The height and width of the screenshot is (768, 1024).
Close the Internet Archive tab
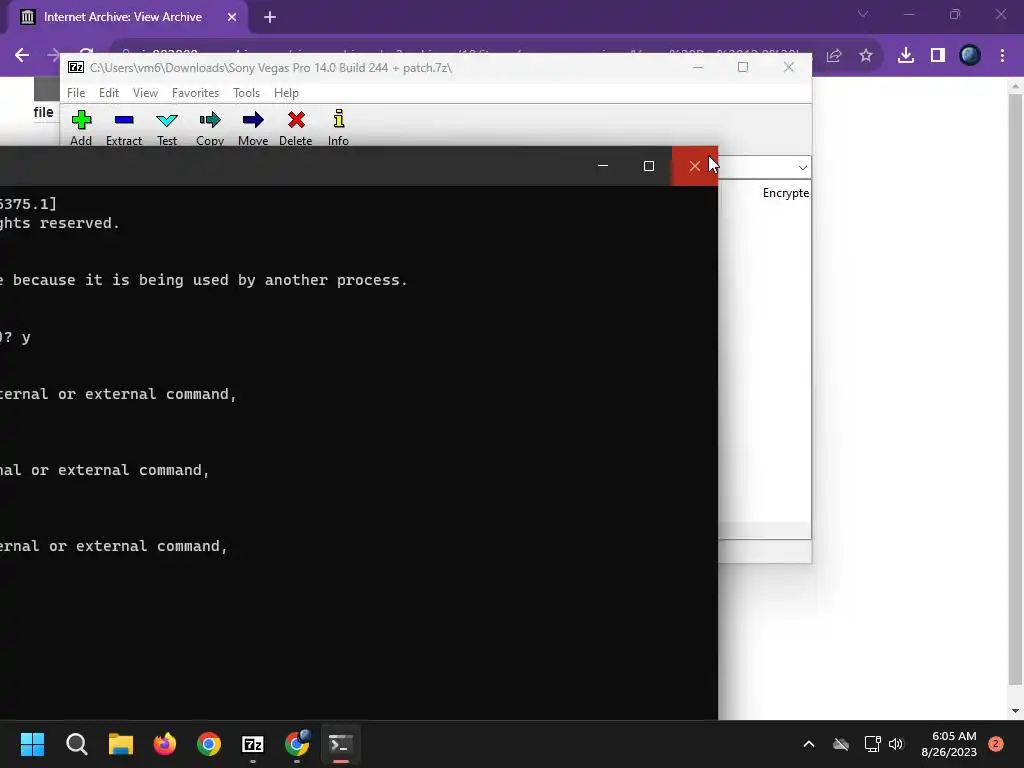point(232,17)
